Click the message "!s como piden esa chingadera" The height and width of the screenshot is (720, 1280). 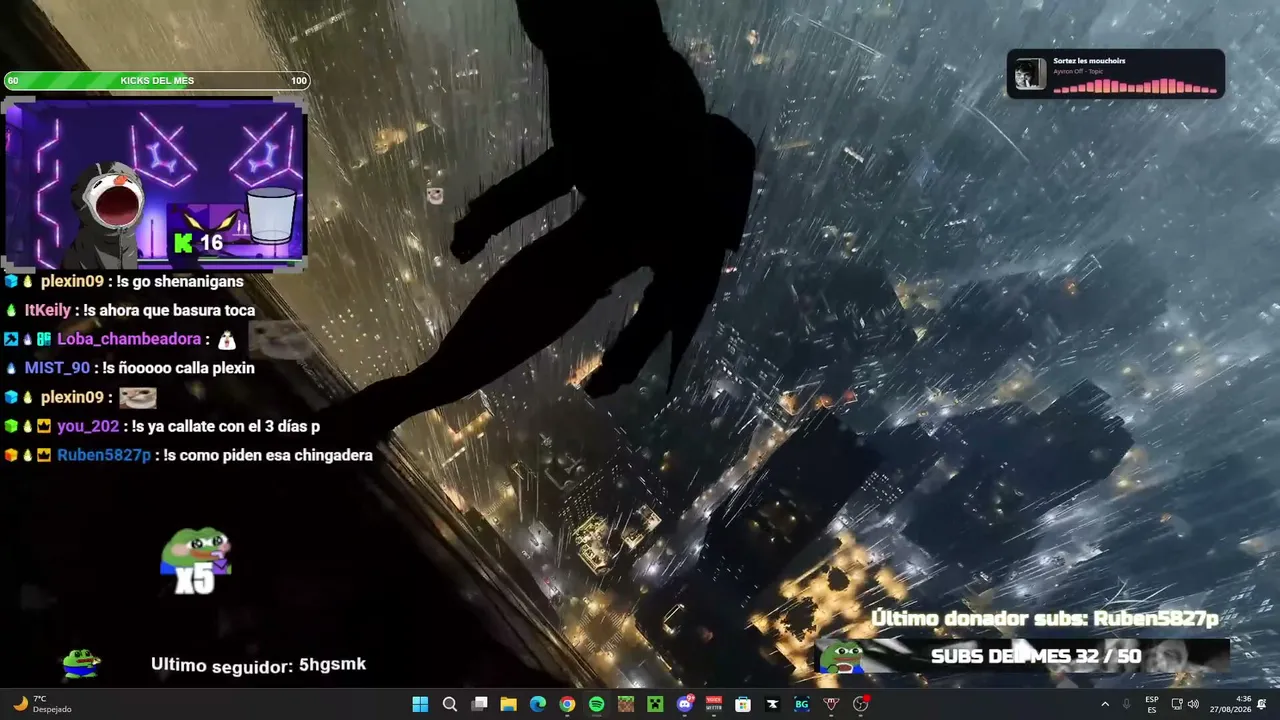[268, 455]
